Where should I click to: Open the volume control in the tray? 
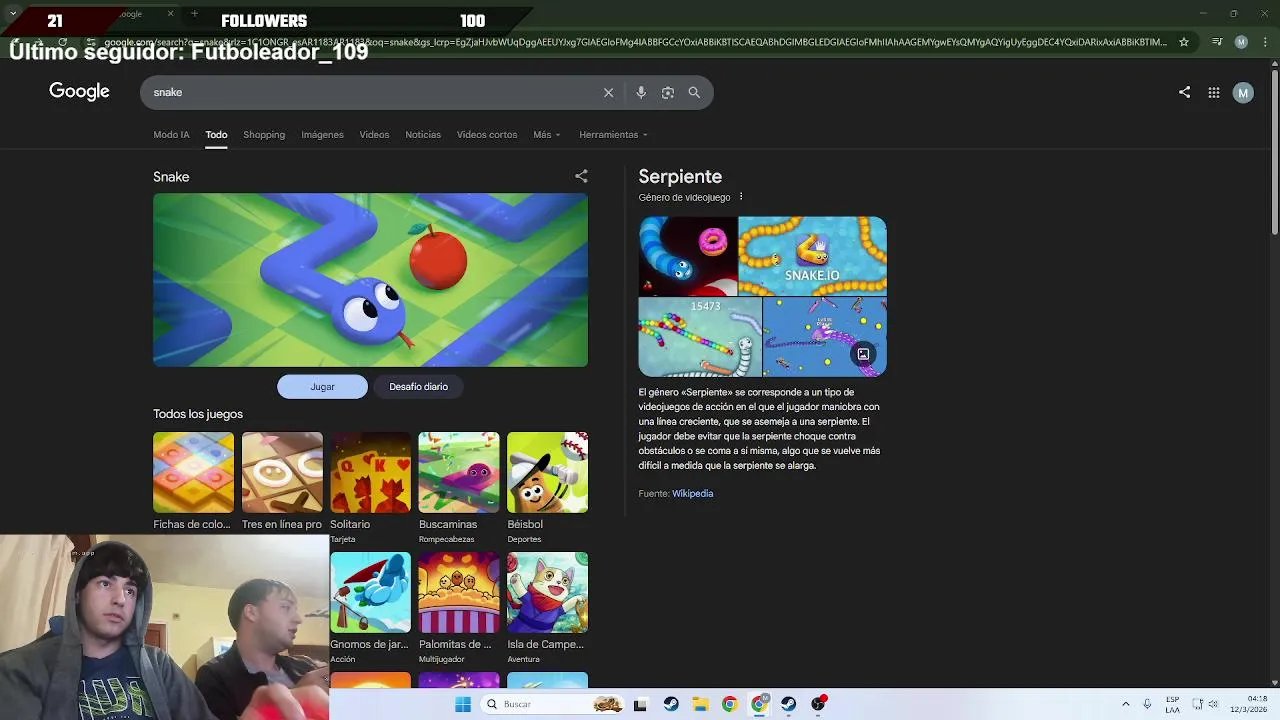point(1214,704)
